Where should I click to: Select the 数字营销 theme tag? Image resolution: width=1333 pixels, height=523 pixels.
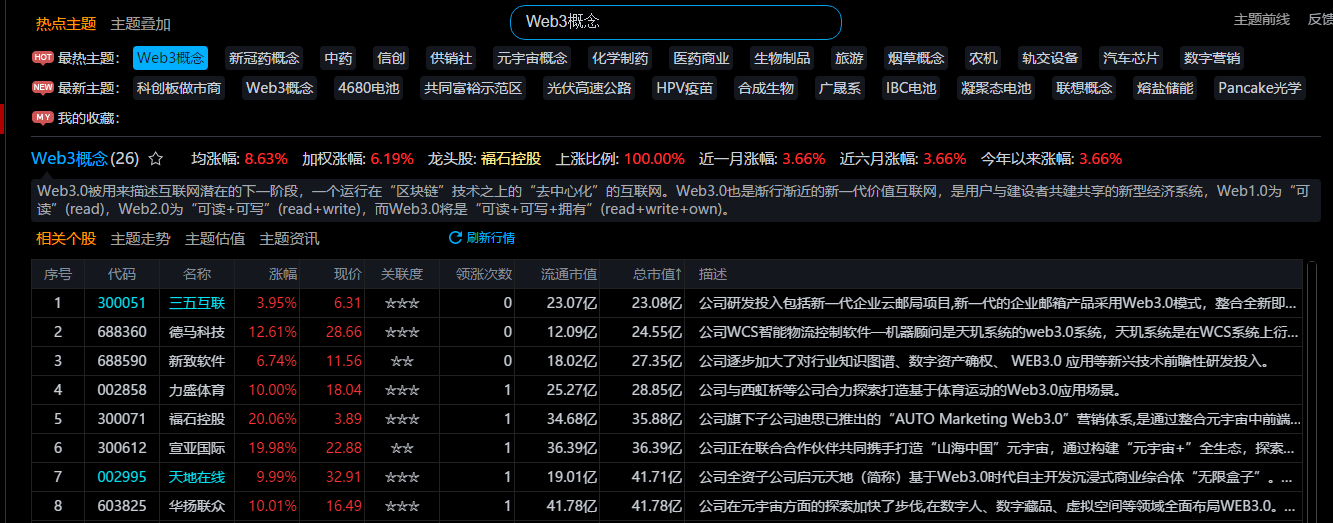click(1212, 58)
